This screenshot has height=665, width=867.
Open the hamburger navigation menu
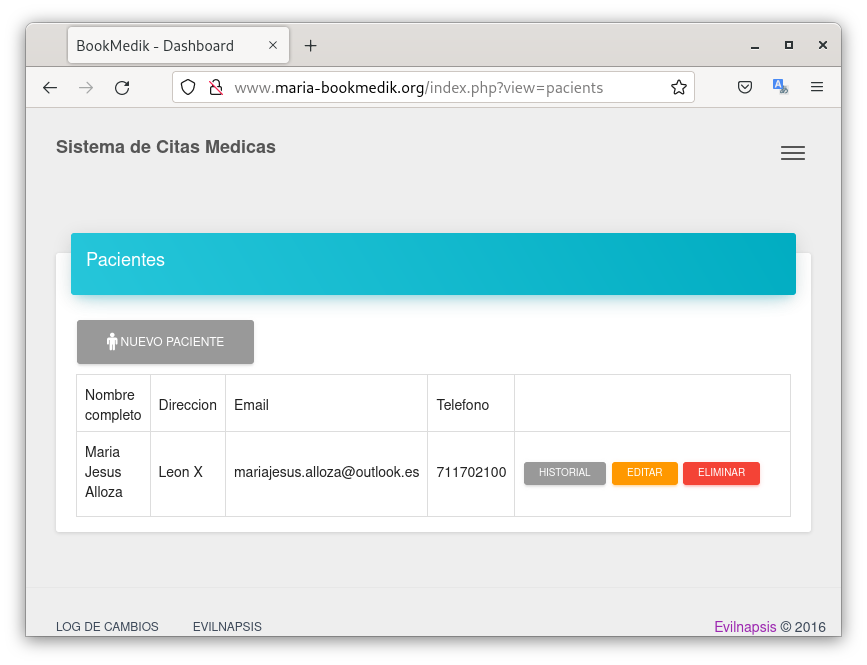click(x=792, y=153)
